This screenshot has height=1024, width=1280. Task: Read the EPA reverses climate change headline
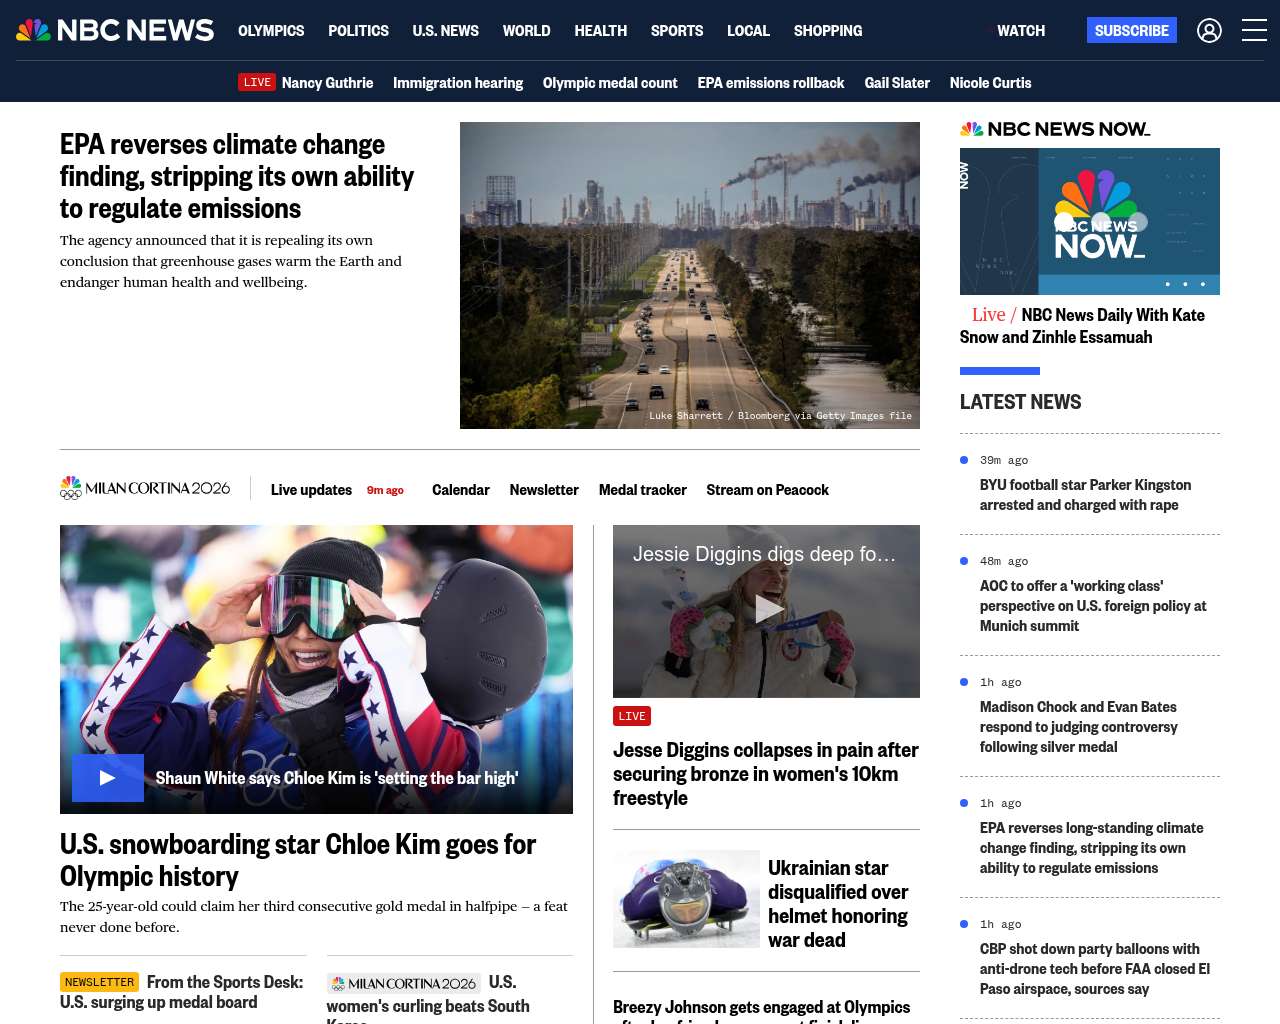[237, 176]
